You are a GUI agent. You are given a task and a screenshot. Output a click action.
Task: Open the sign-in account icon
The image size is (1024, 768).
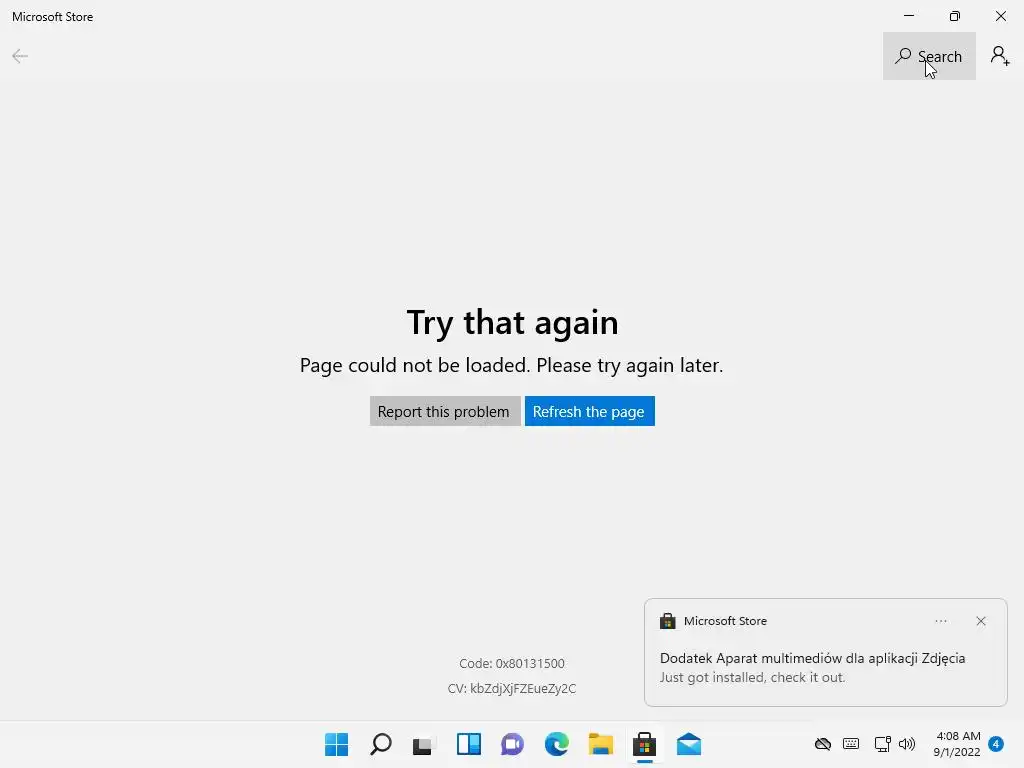point(1000,56)
